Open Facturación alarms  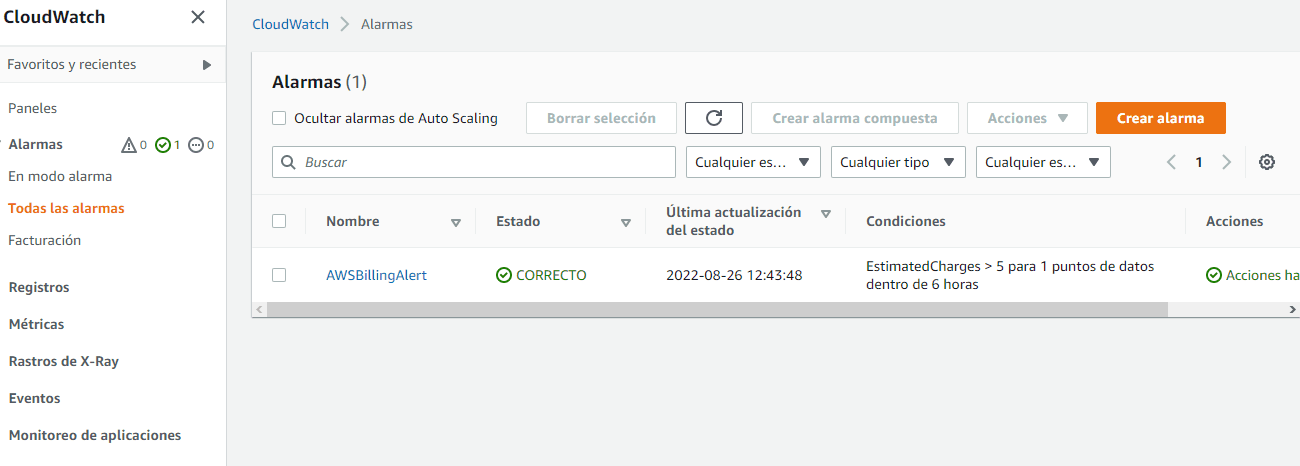pos(45,240)
